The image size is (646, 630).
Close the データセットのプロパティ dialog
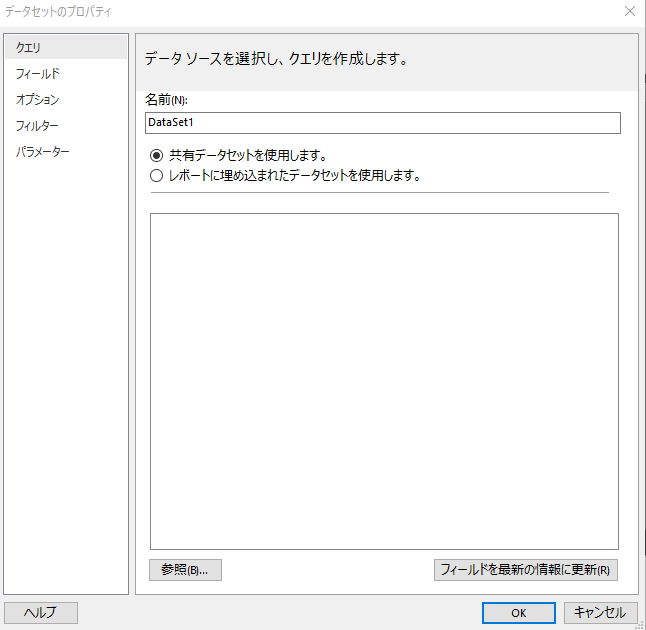click(629, 12)
